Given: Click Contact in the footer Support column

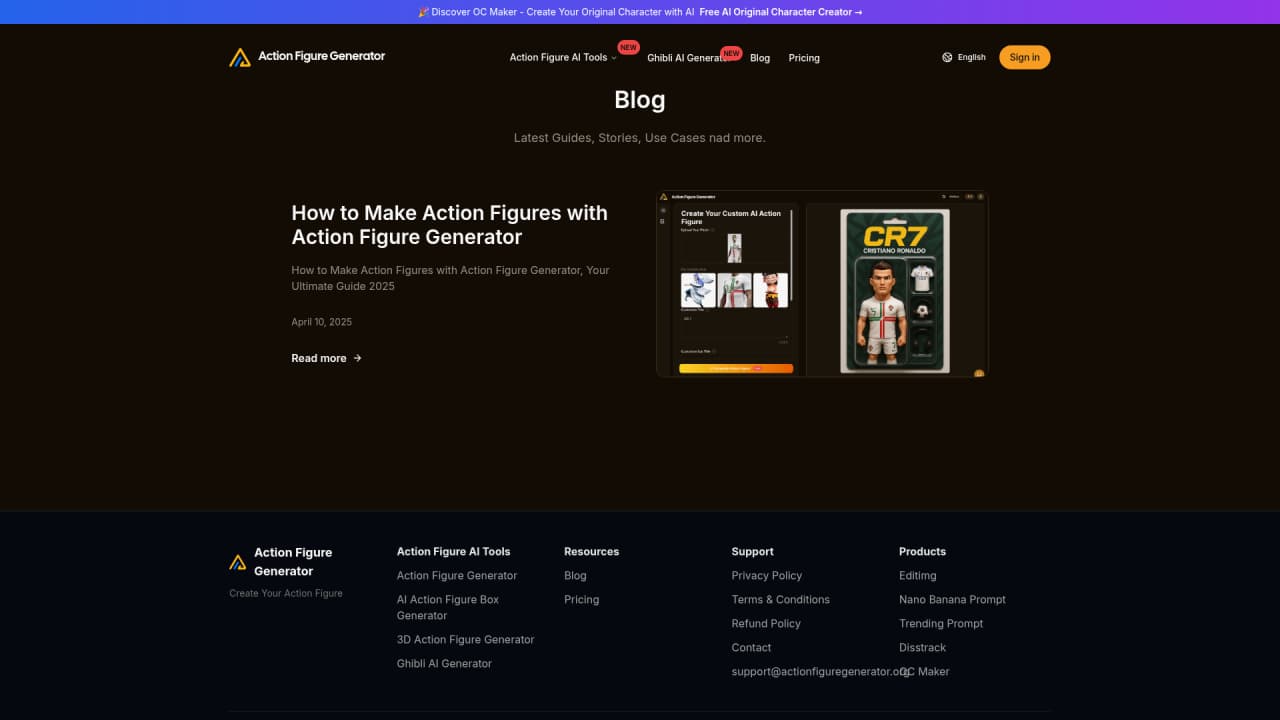Looking at the screenshot, I should coord(751,648).
